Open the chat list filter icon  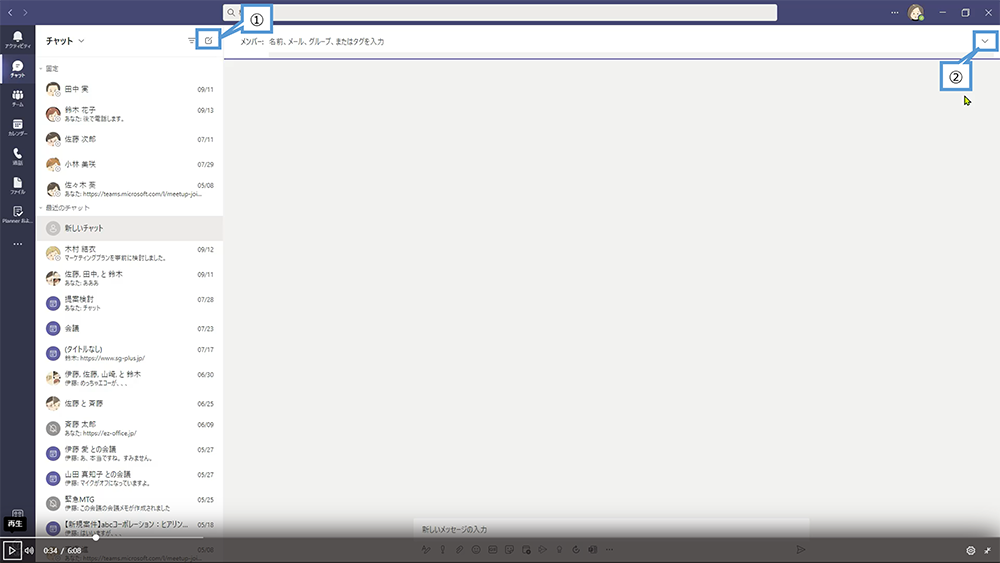click(x=191, y=40)
